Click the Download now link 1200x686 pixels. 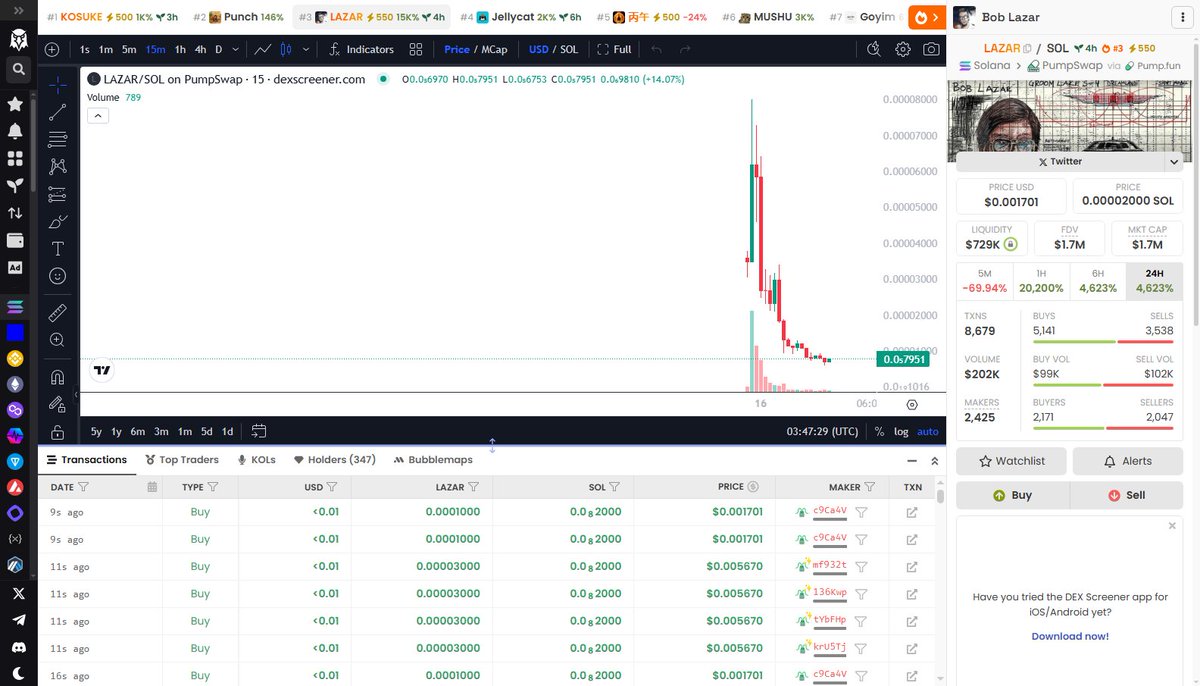[1070, 636]
